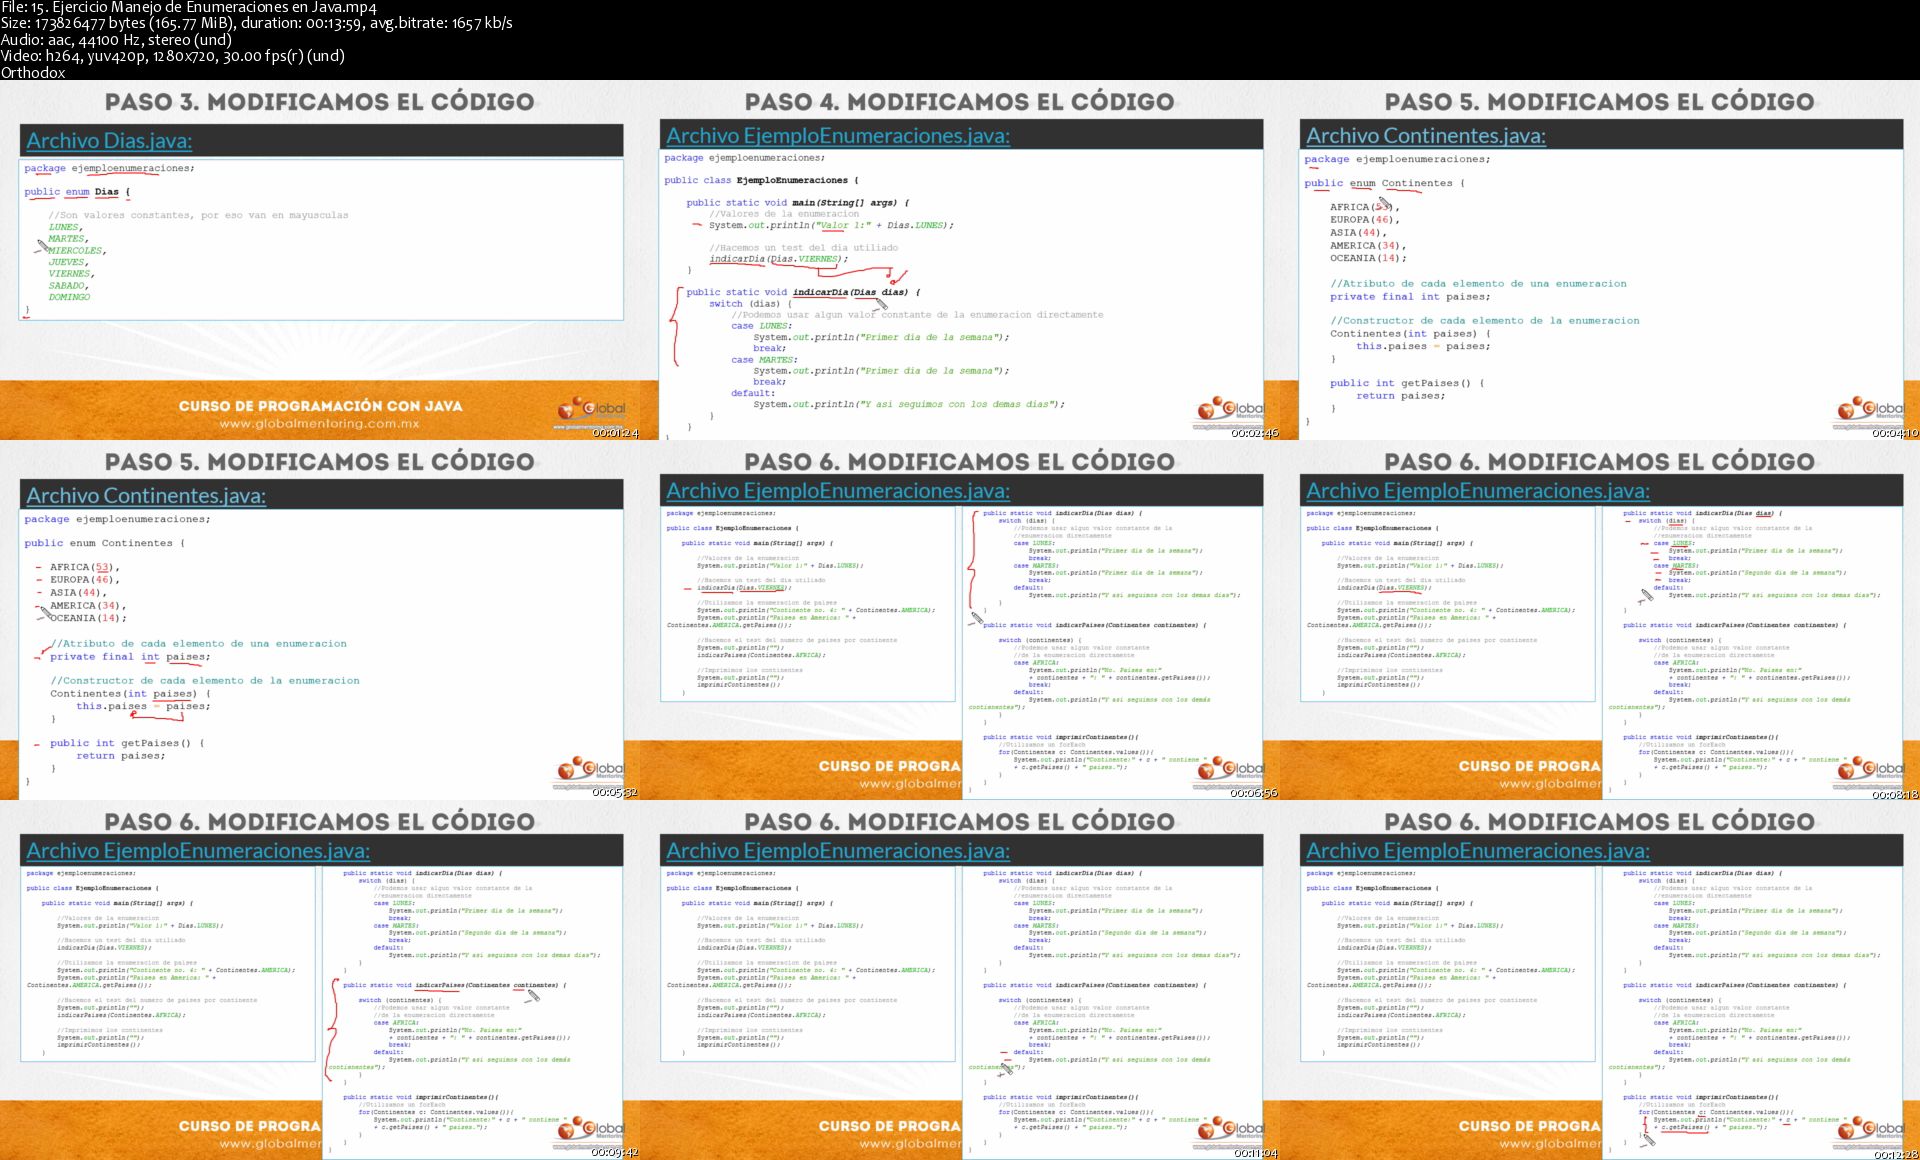Click 'private final int paises;' in the 00:05:32 frame
The width and height of the screenshot is (1920, 1160).
[x=130, y=657]
